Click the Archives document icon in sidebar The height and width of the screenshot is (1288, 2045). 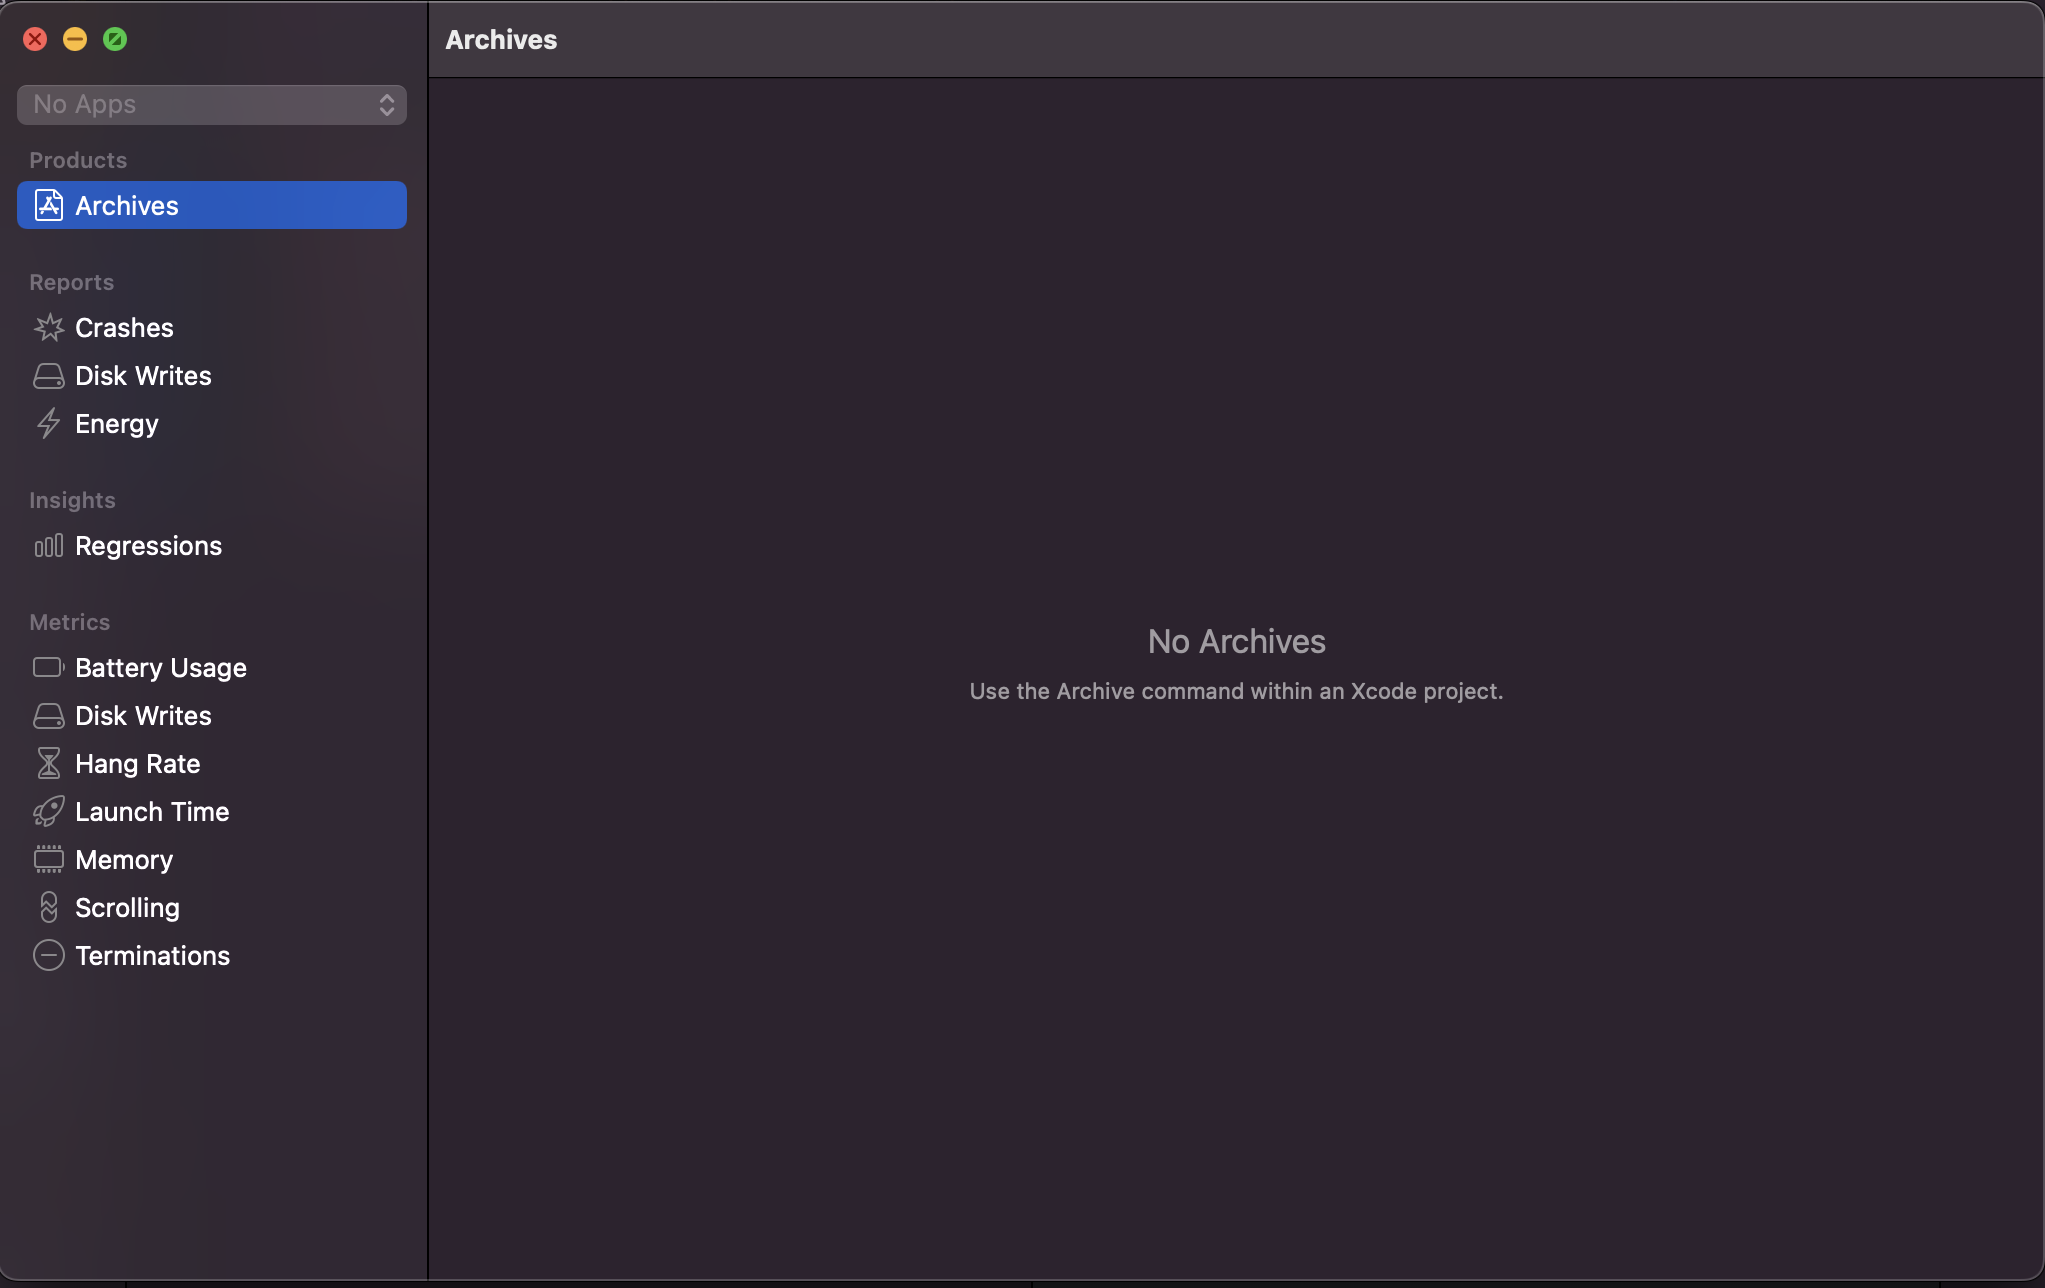tap(48, 205)
